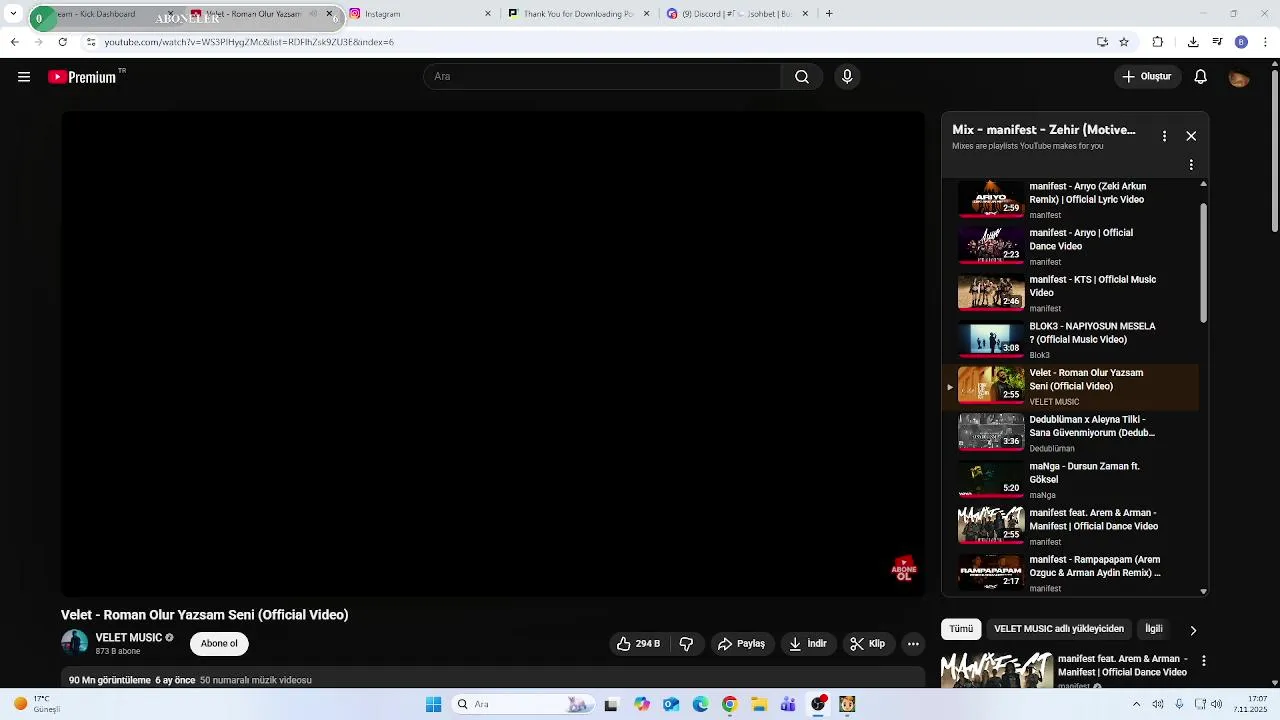The width and height of the screenshot is (1280, 720).
Task: Create a clip with Klip button
Action: 868,644
